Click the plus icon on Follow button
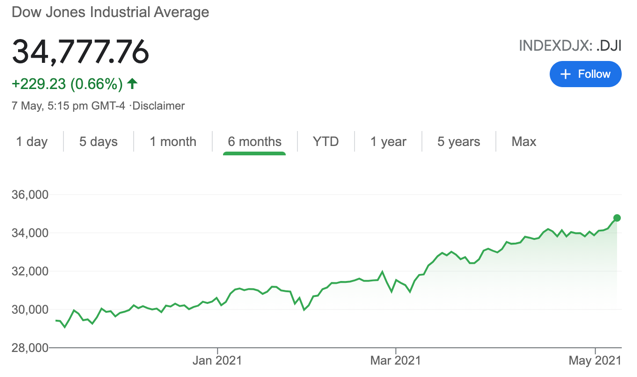 566,74
